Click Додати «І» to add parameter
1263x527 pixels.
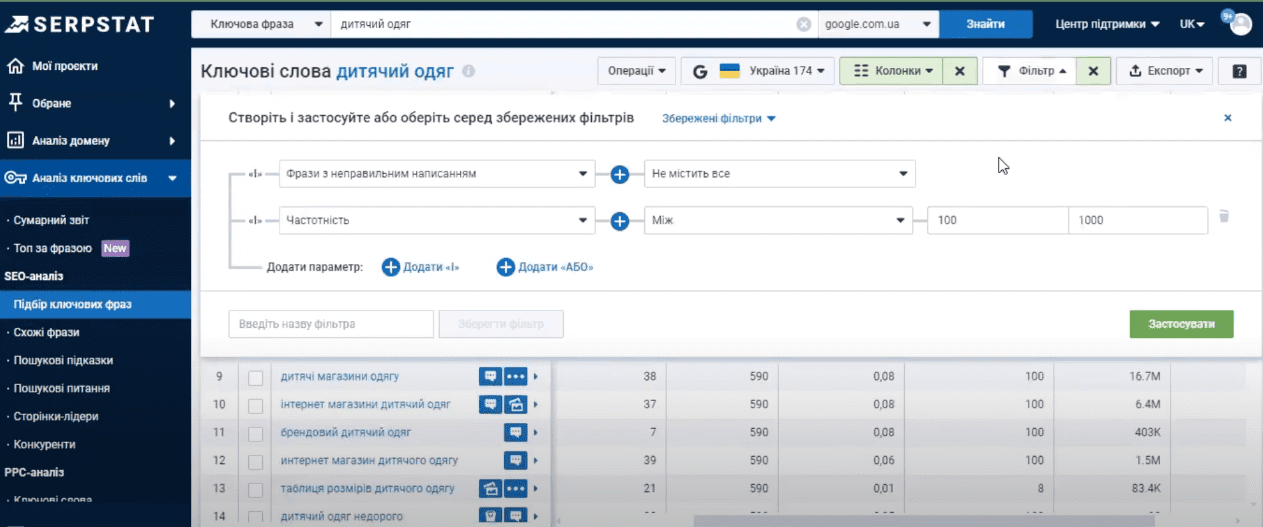point(421,267)
